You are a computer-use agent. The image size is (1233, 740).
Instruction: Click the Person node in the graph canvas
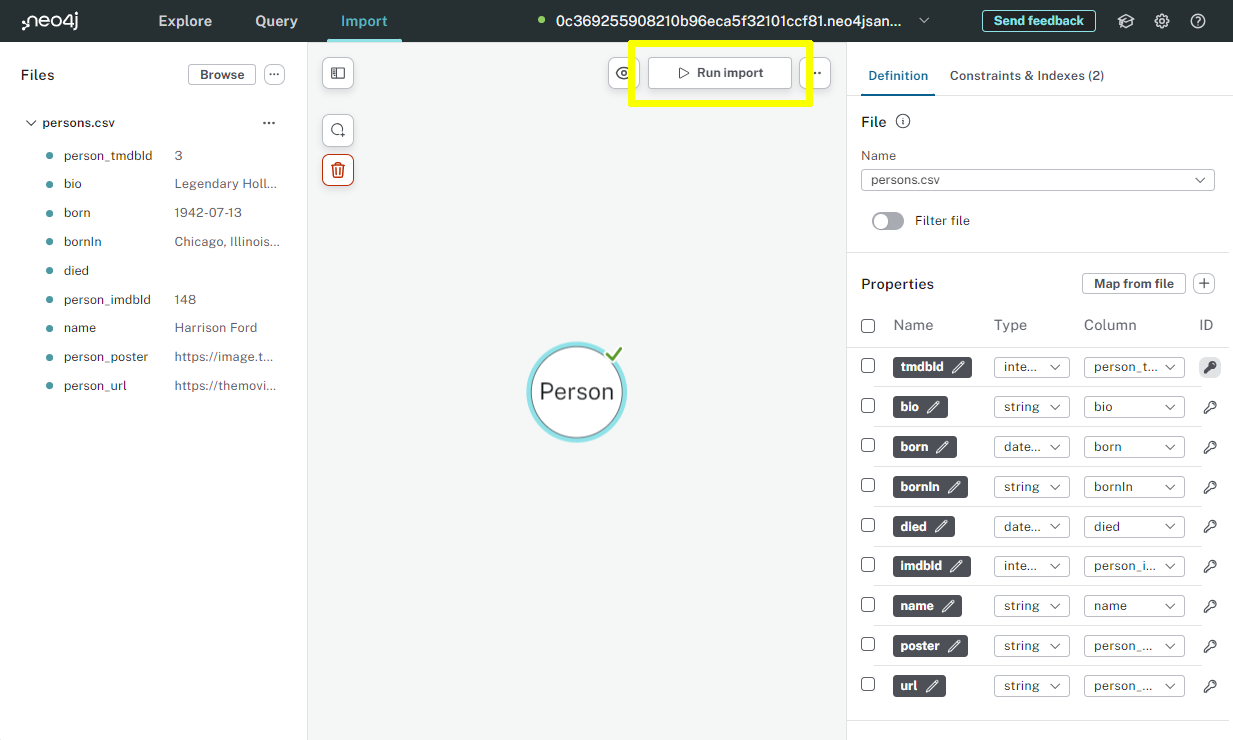tap(576, 391)
